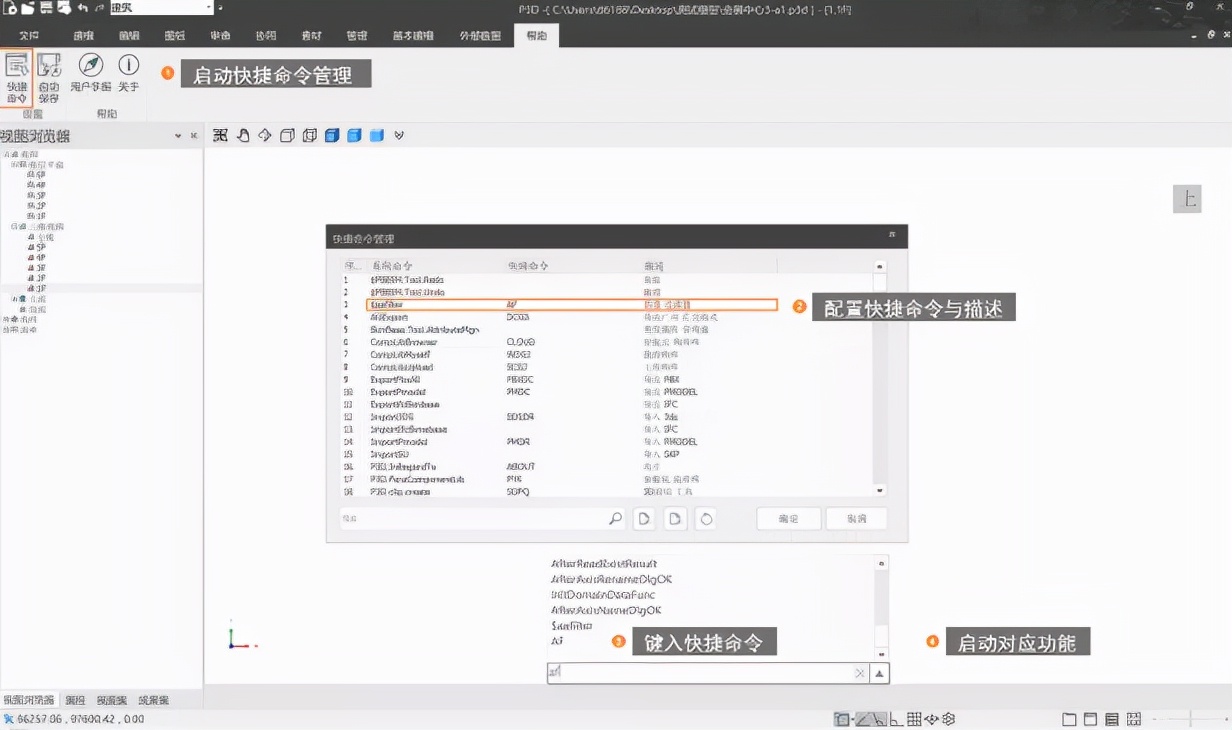
Task: Toggle the grid snap icon on the status bar
Action: pyautogui.click(x=914, y=718)
